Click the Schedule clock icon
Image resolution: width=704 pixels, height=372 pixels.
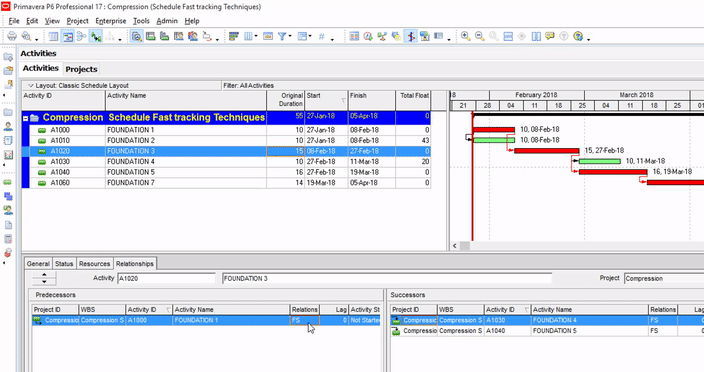pos(368,36)
